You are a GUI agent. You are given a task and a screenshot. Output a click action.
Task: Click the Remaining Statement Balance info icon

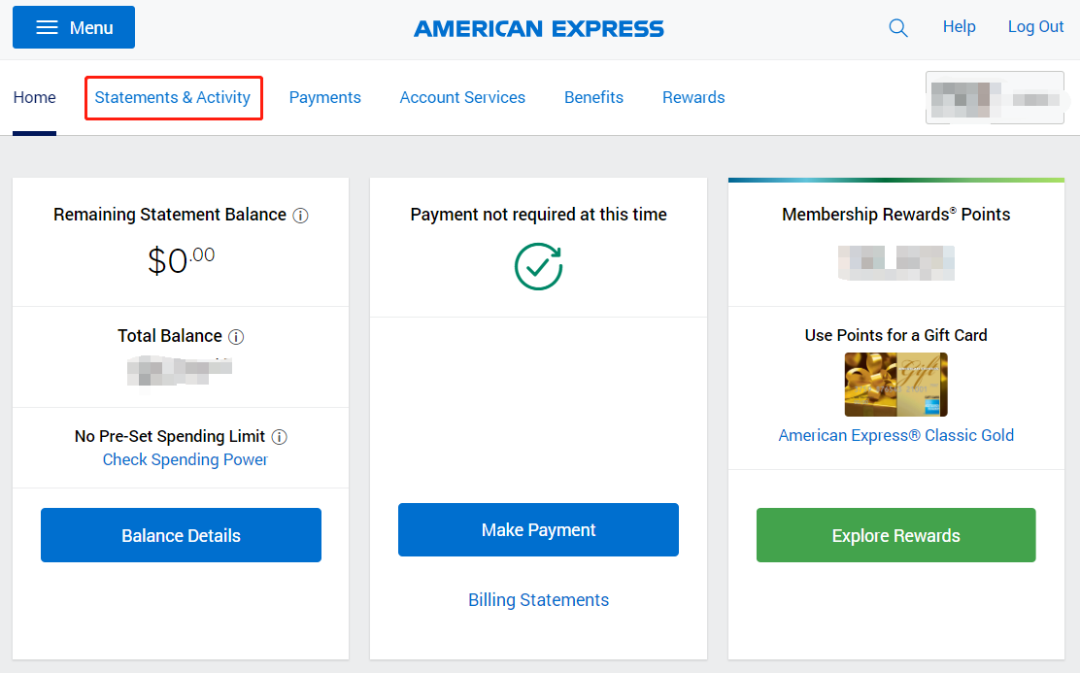click(301, 215)
